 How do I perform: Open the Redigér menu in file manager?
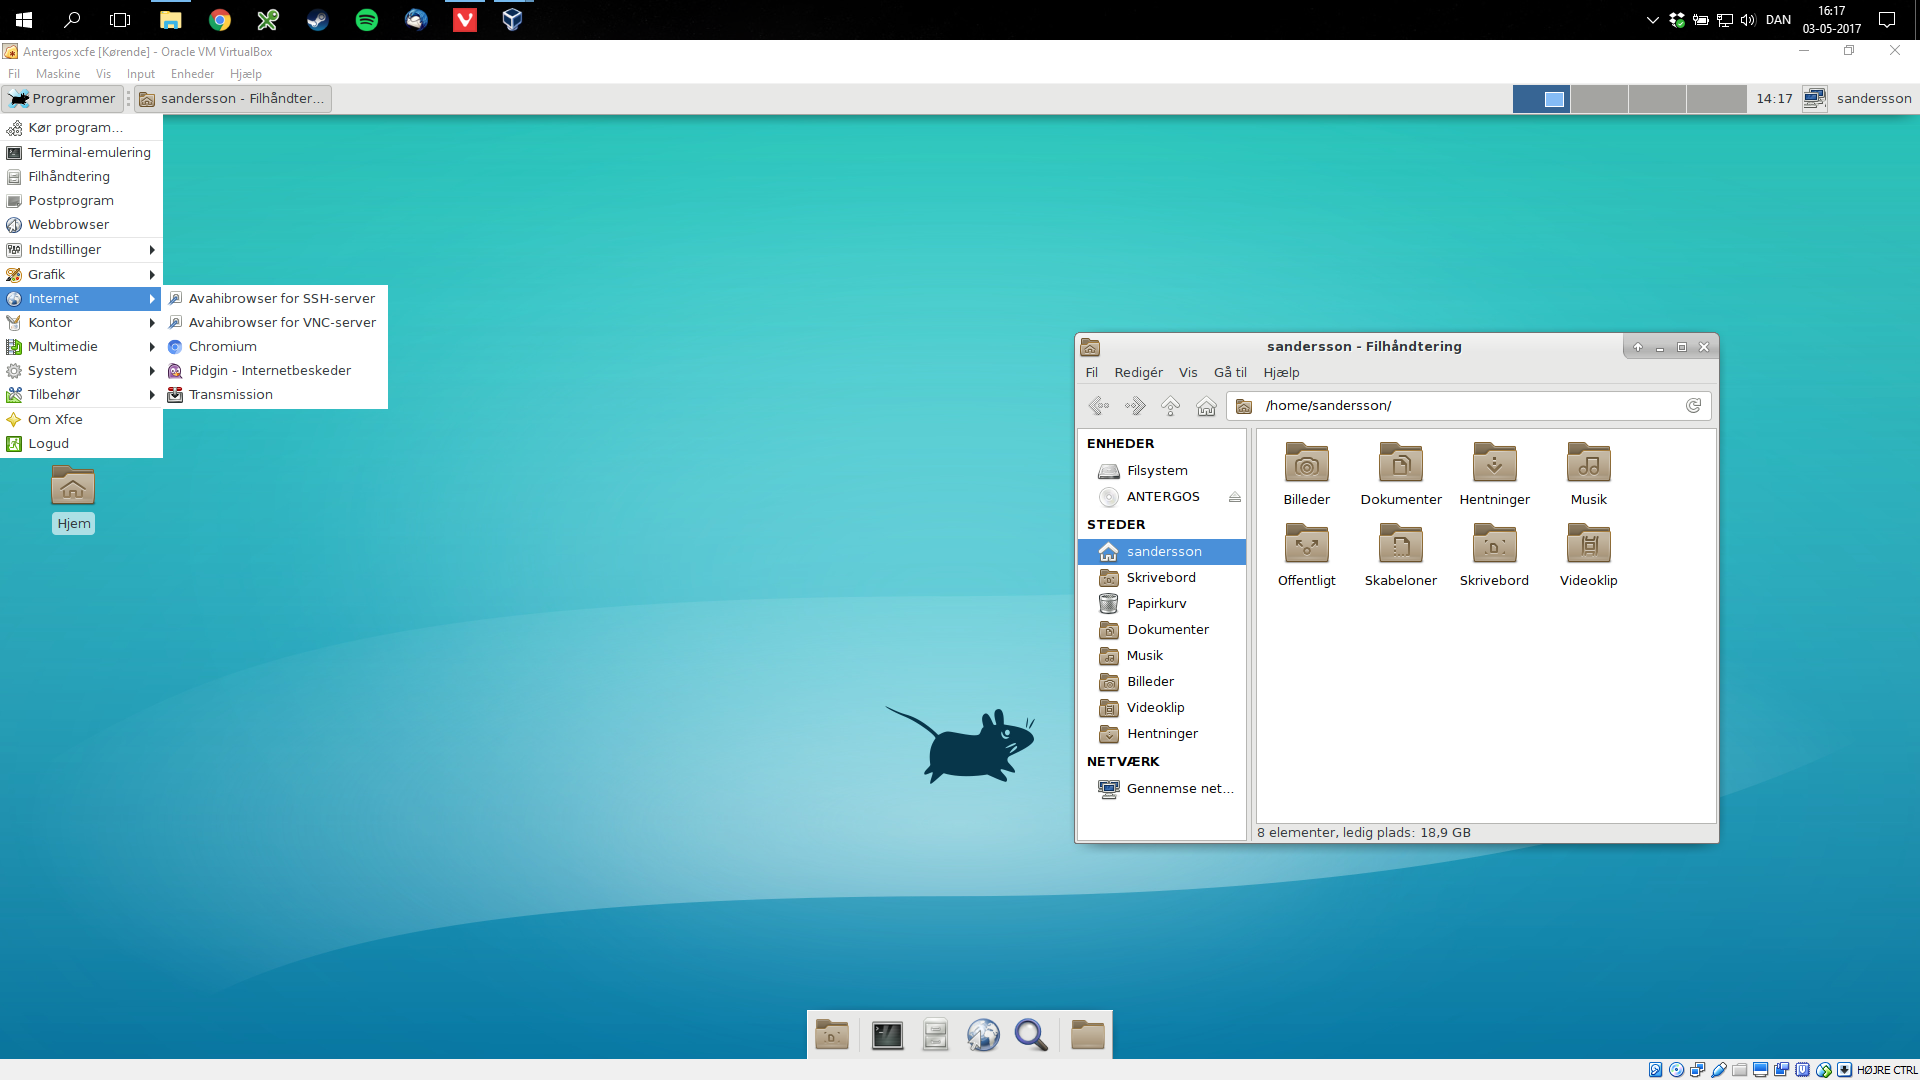click(x=1138, y=373)
